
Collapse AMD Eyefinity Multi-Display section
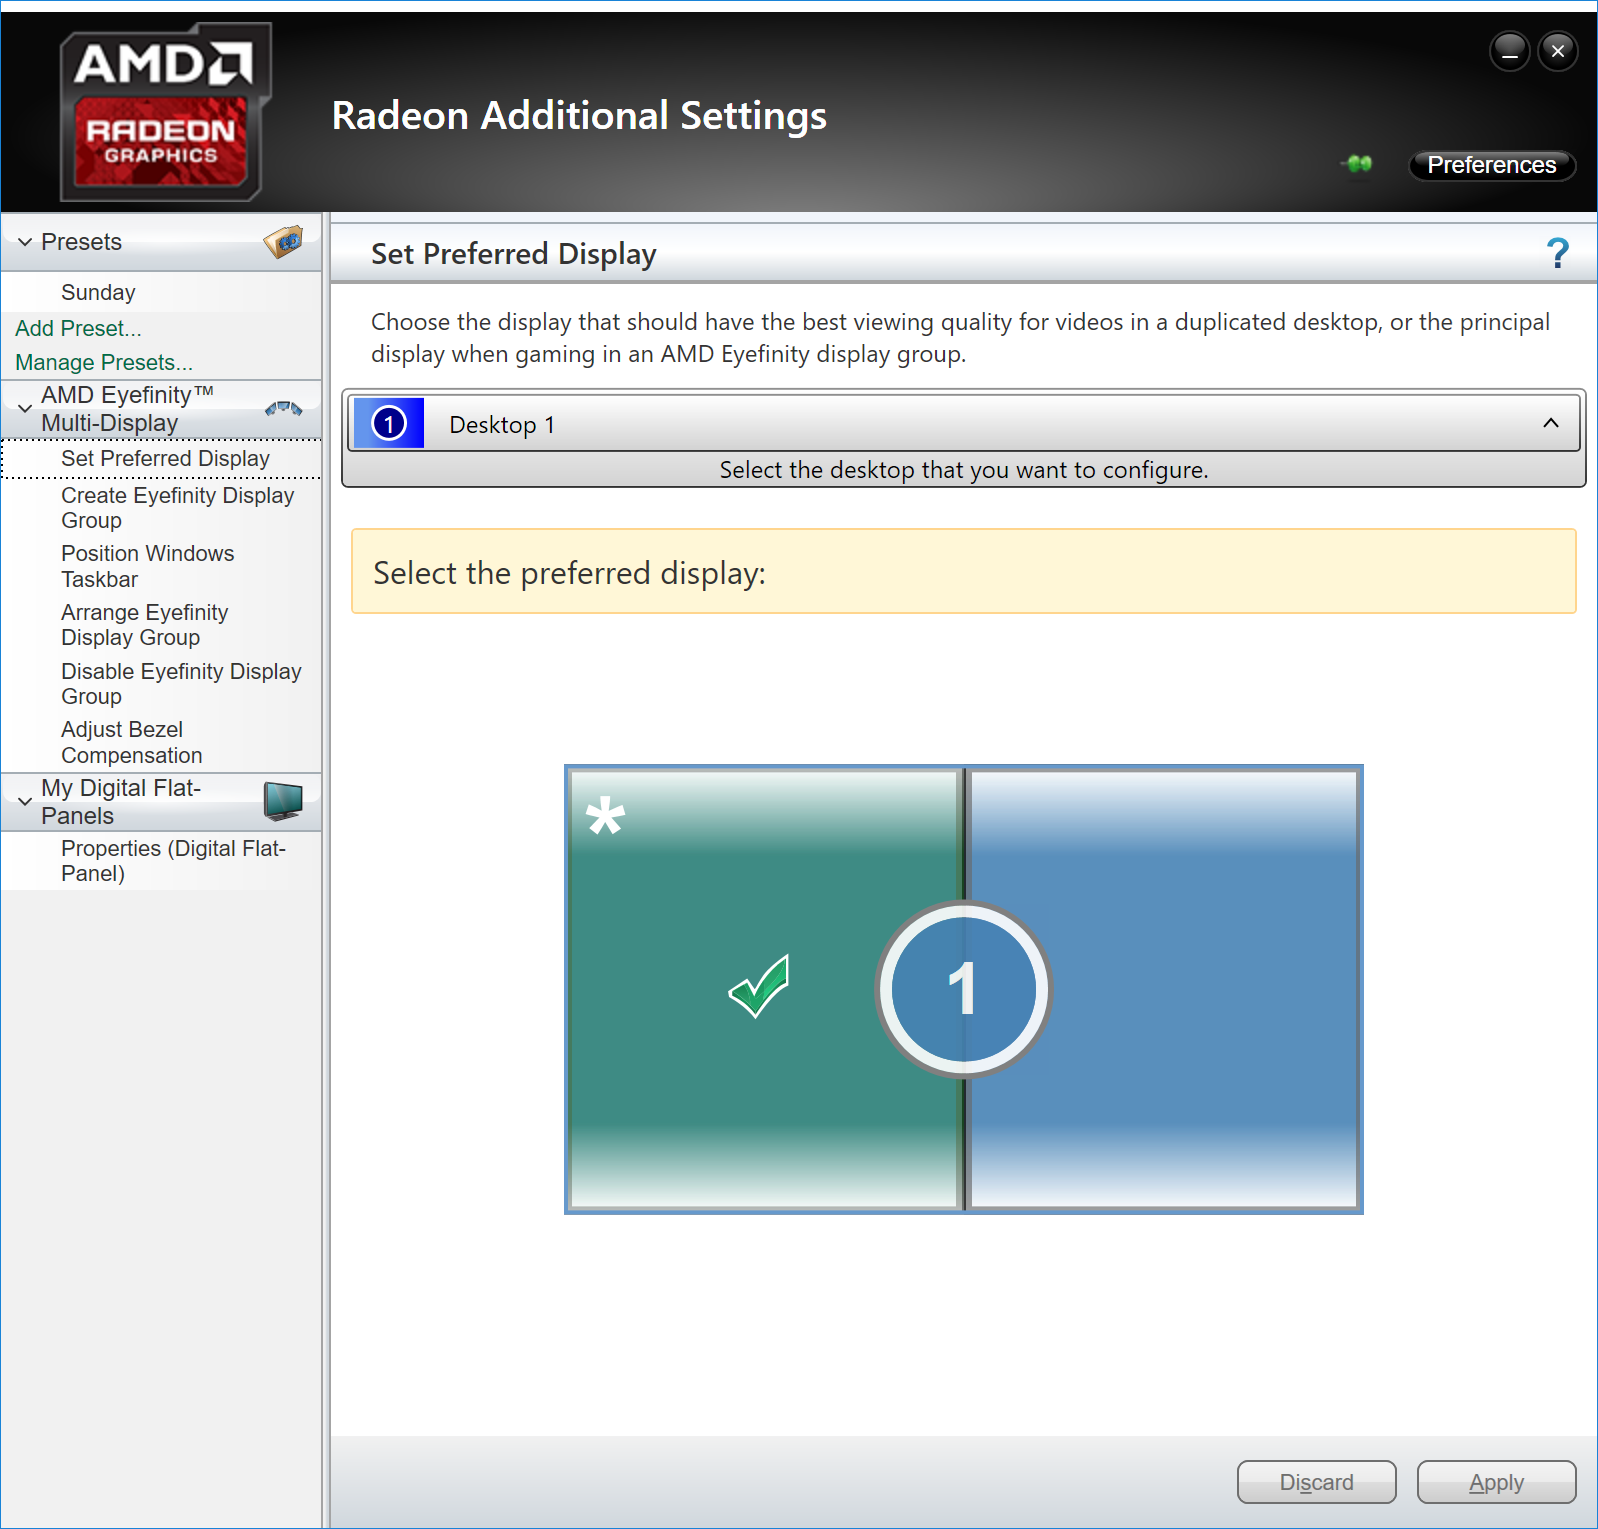tap(25, 409)
